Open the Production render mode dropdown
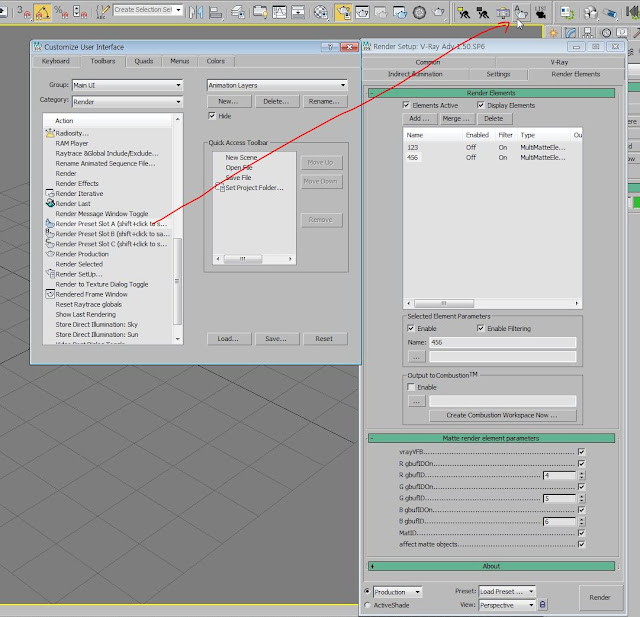The image size is (640, 617). (x=398, y=592)
